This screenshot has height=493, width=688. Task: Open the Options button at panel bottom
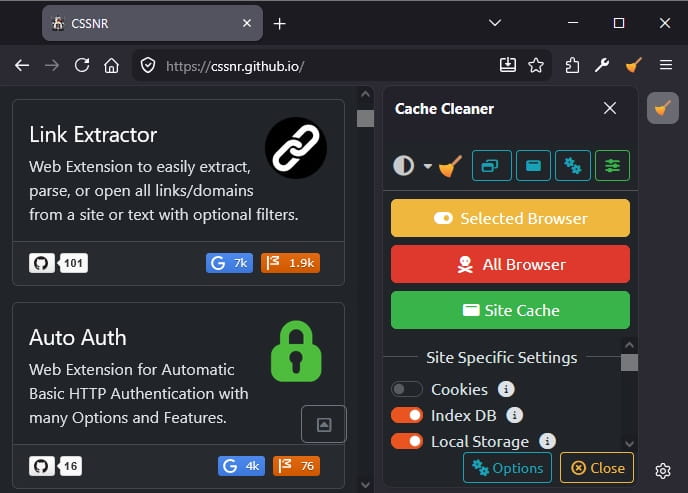pos(507,468)
